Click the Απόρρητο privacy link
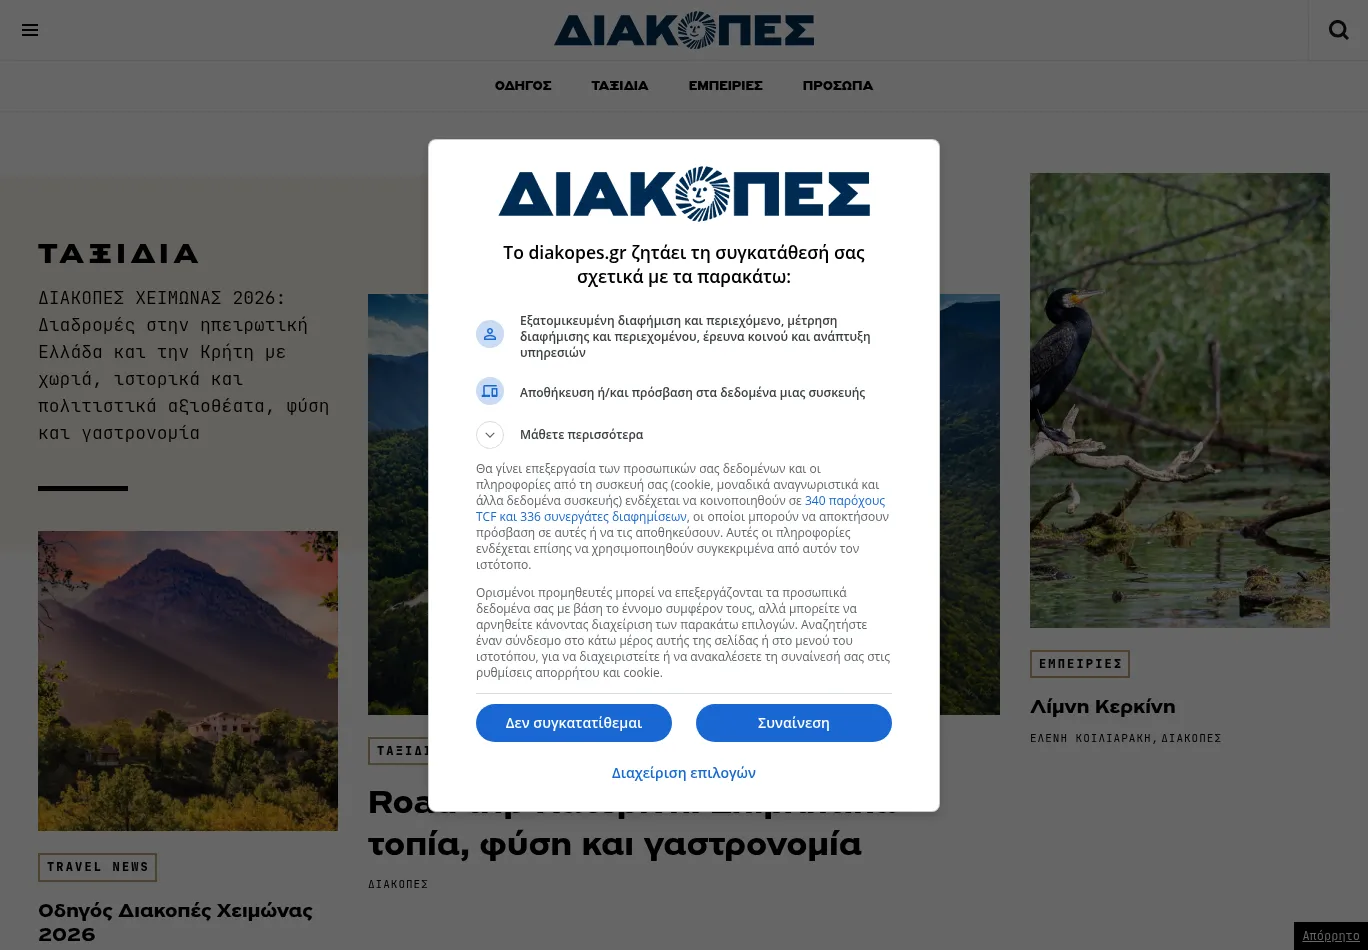This screenshot has width=1368, height=950. 1331,936
